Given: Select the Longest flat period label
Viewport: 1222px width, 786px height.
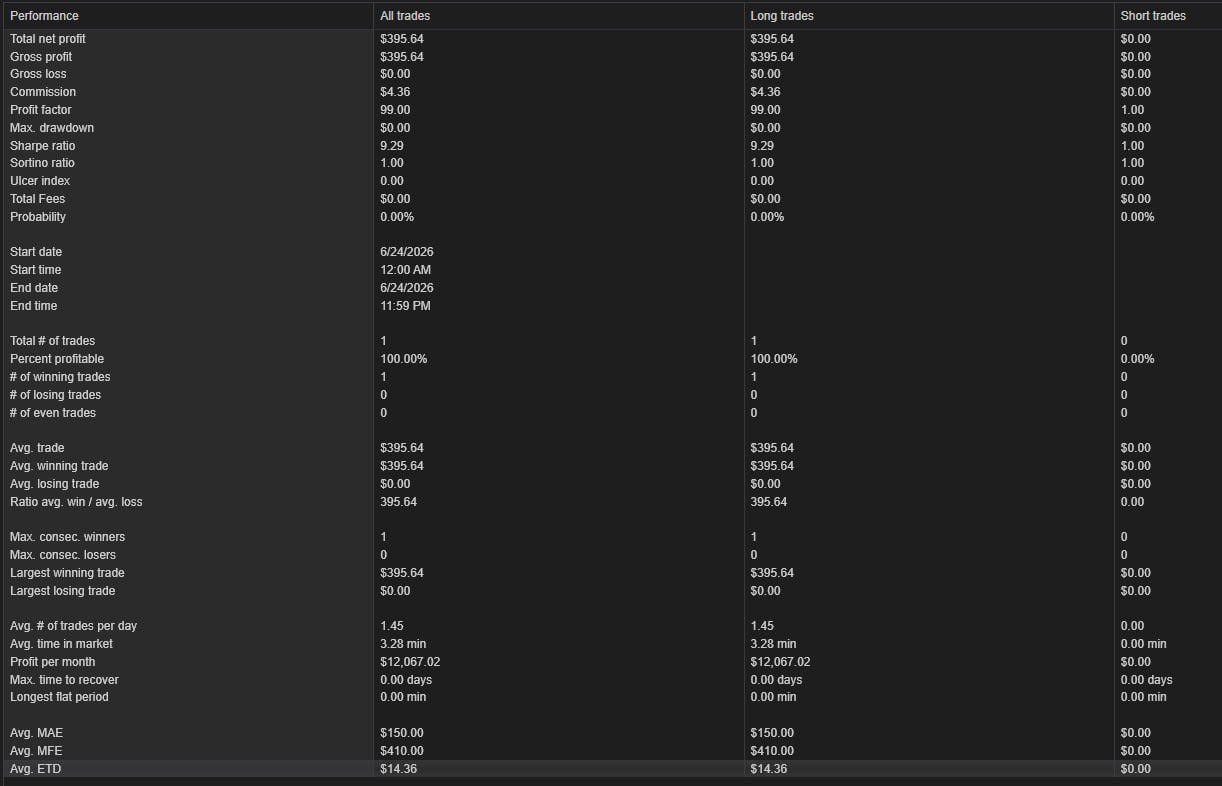Looking at the screenshot, I should click(x=59, y=697).
